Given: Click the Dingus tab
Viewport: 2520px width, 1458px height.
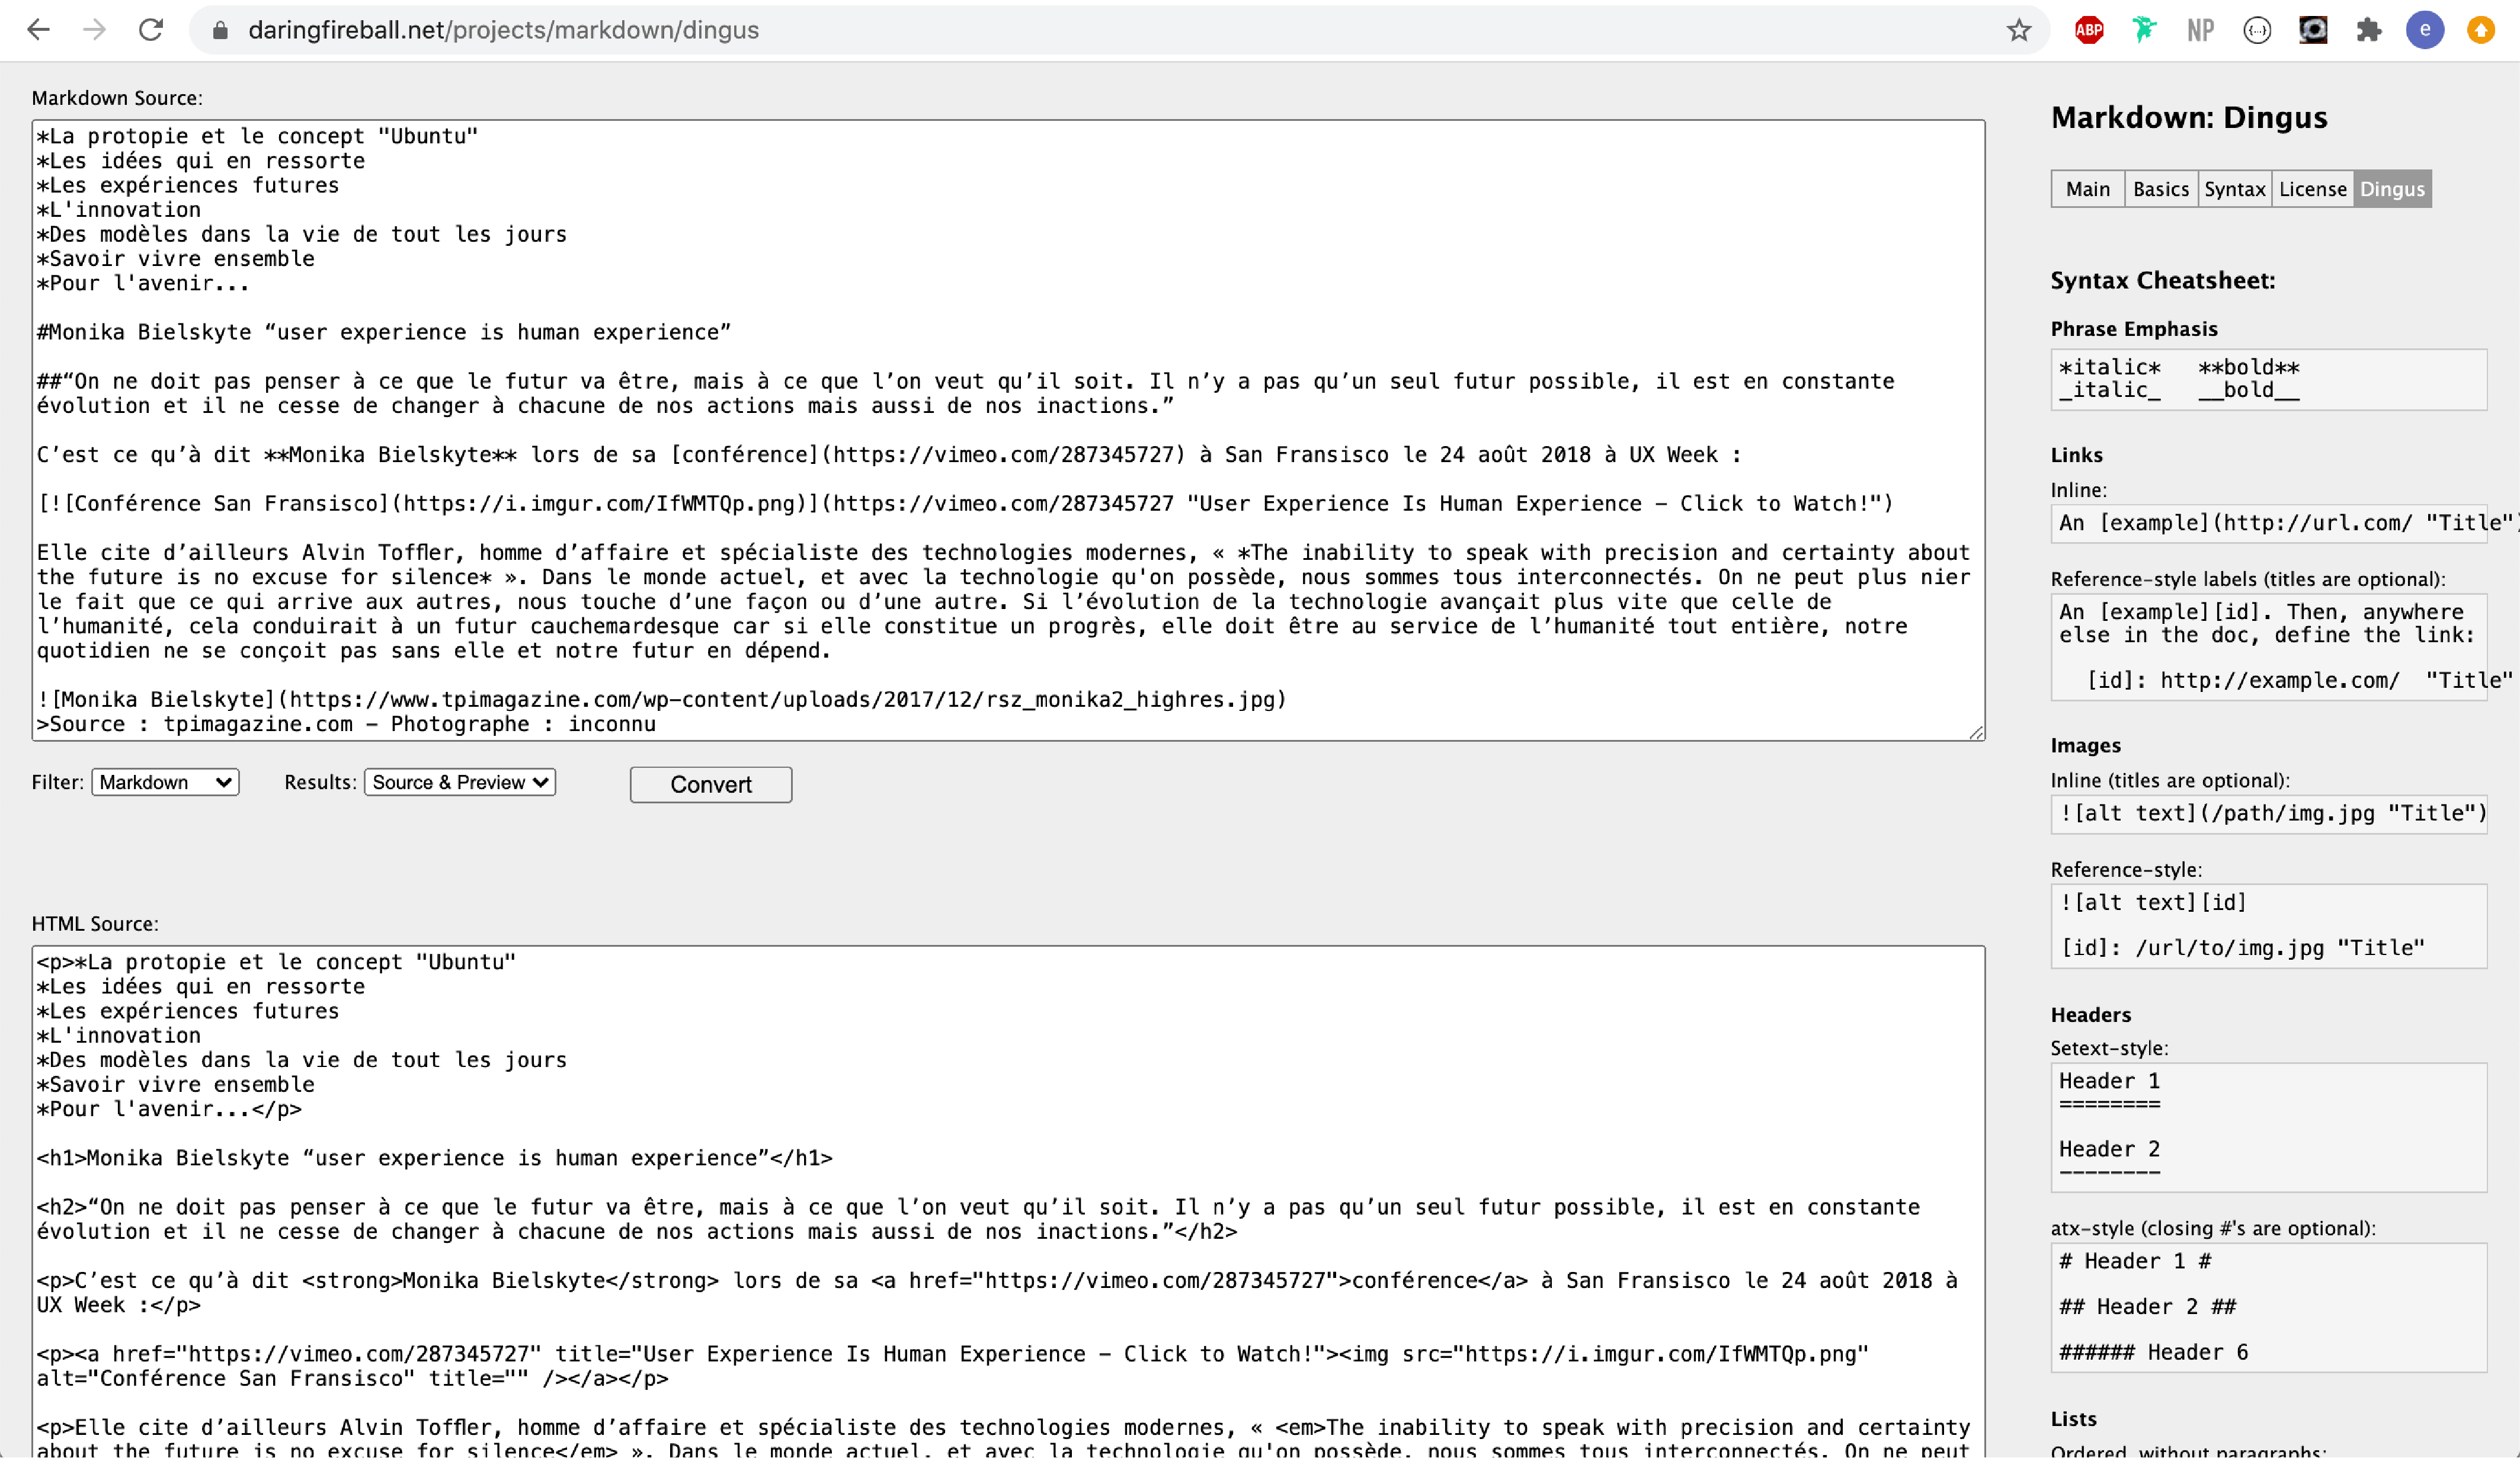Looking at the screenshot, I should click(x=2391, y=187).
